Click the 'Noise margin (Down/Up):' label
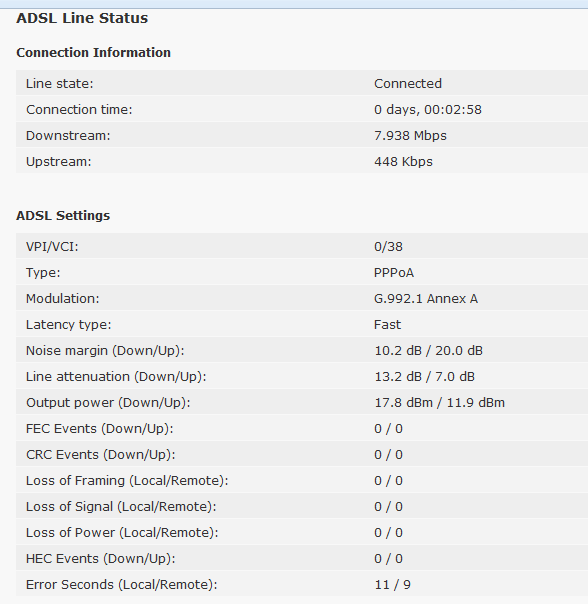The height and width of the screenshot is (604, 588). (x=105, y=351)
